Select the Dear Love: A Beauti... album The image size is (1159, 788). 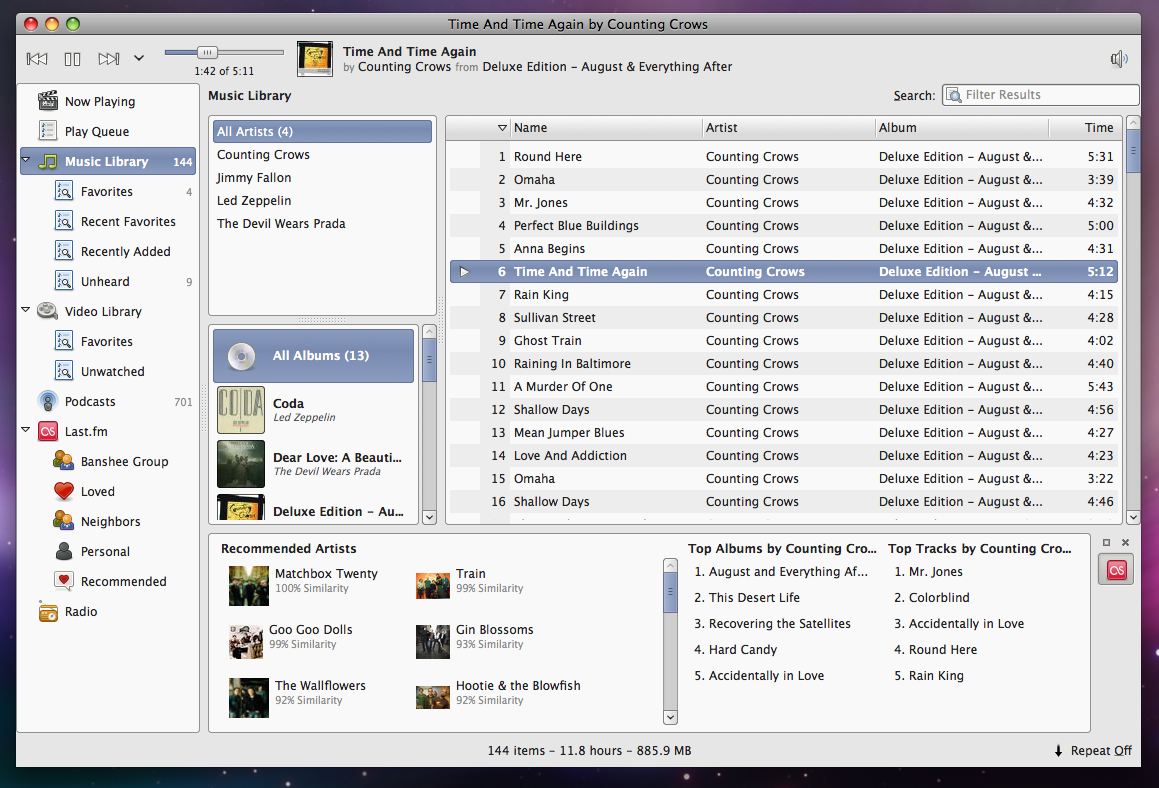[x=314, y=463]
